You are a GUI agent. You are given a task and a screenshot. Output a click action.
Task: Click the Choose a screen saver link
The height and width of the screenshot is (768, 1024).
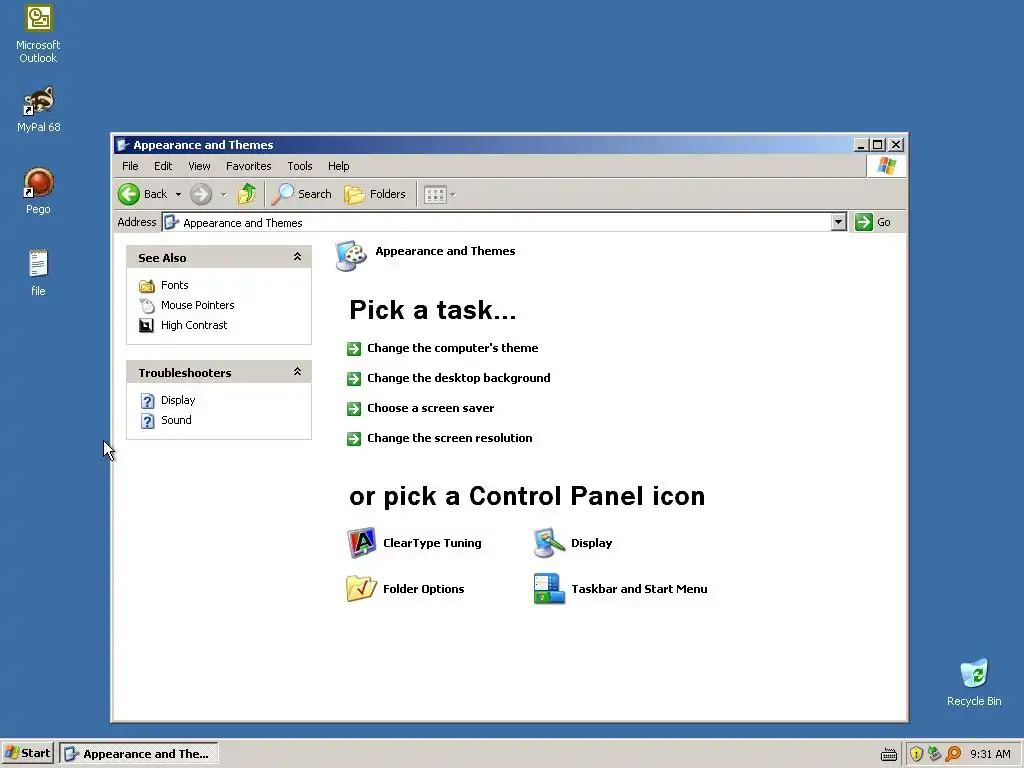430,408
